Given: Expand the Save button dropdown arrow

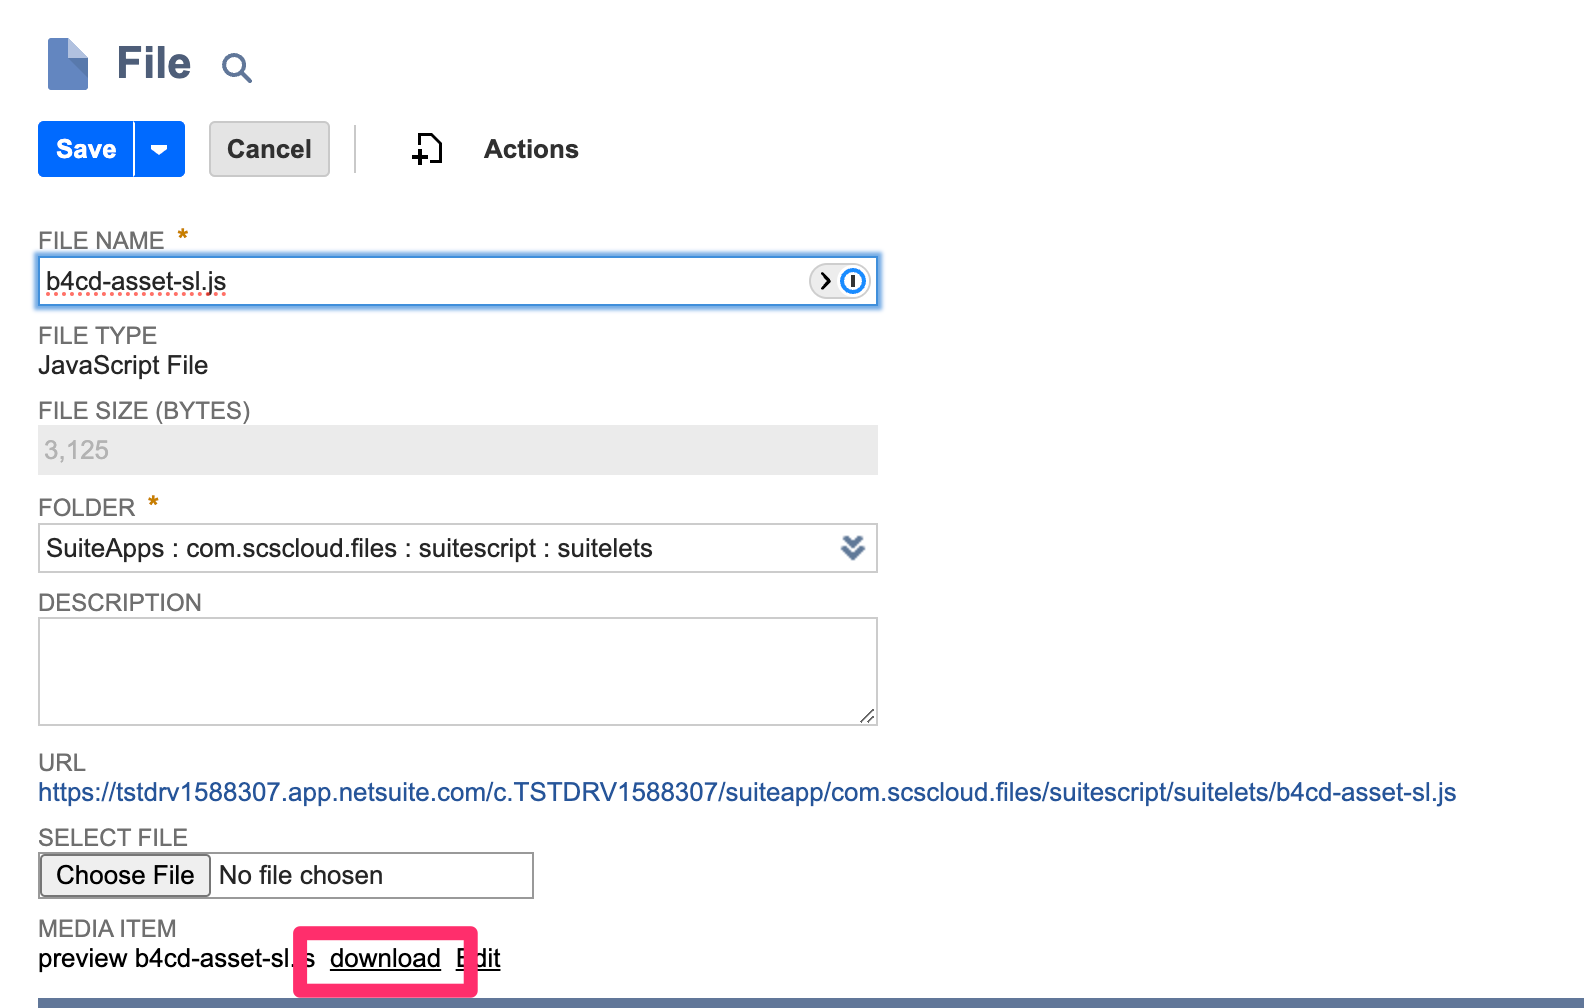Looking at the screenshot, I should [x=159, y=149].
